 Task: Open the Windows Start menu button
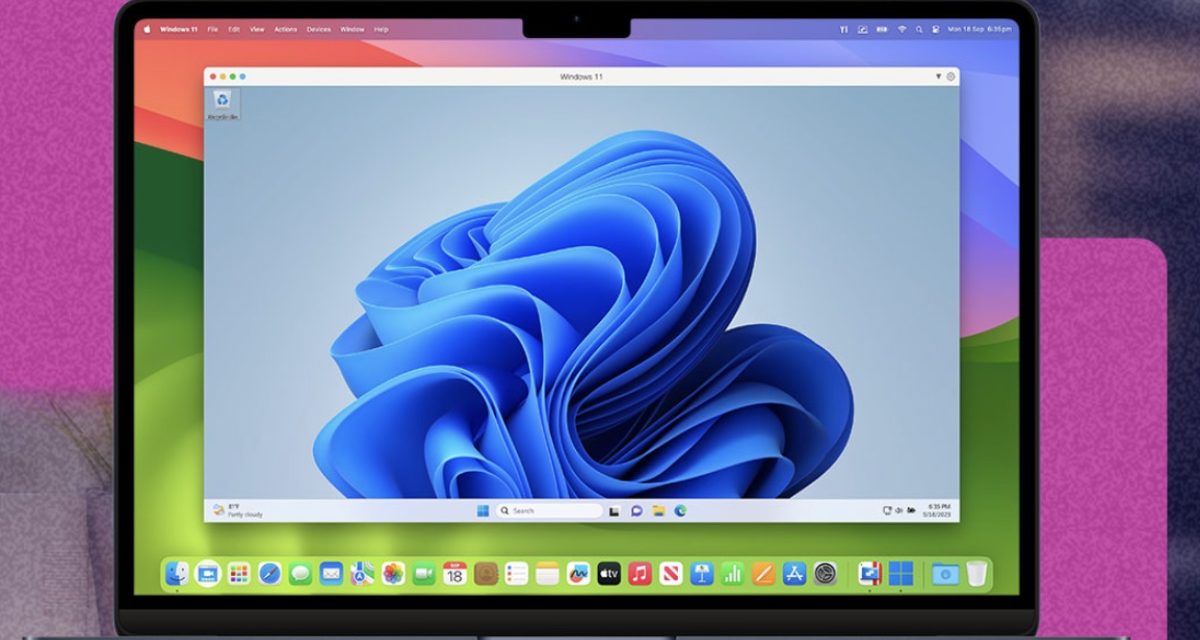[x=483, y=511]
